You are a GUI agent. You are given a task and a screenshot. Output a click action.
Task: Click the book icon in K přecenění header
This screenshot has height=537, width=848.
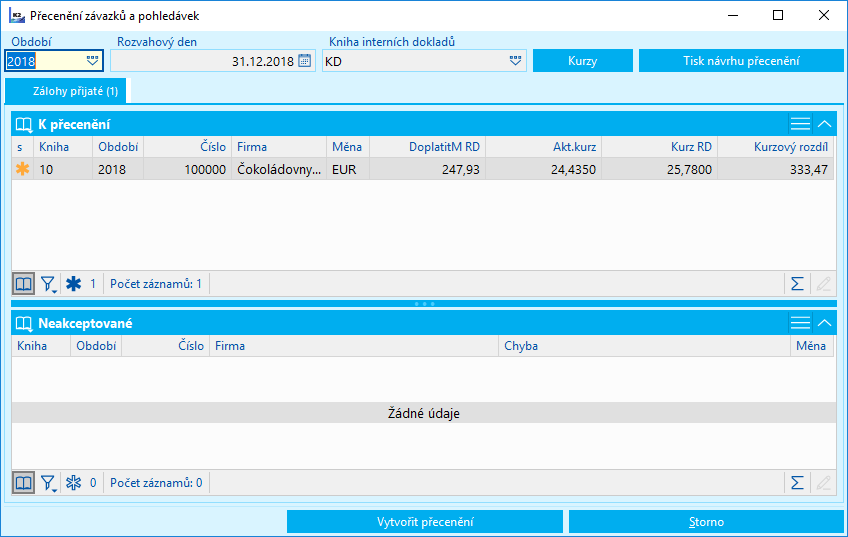[x=24, y=124]
